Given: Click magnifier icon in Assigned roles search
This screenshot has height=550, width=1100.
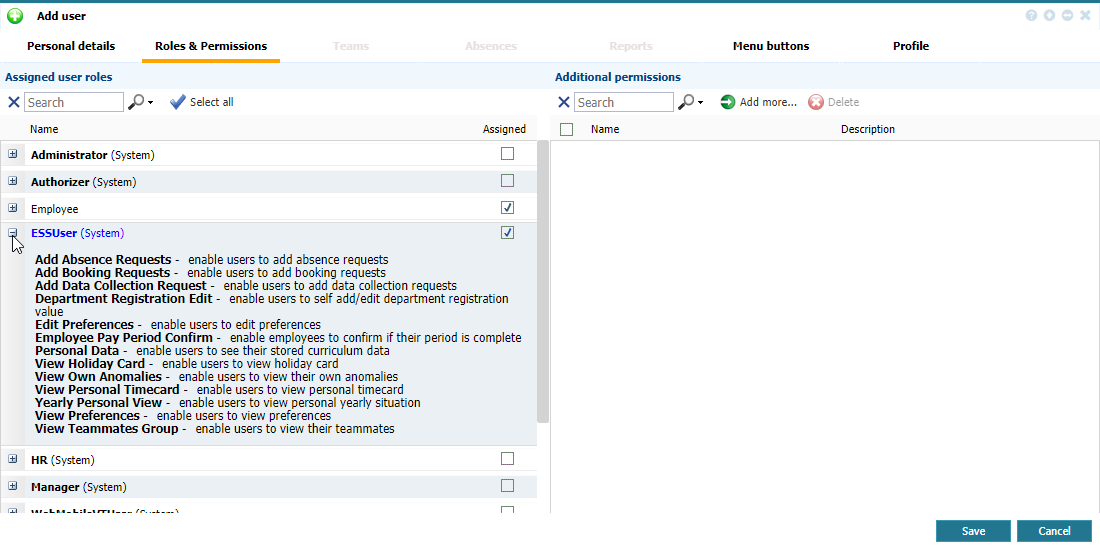Looking at the screenshot, I should point(138,102).
